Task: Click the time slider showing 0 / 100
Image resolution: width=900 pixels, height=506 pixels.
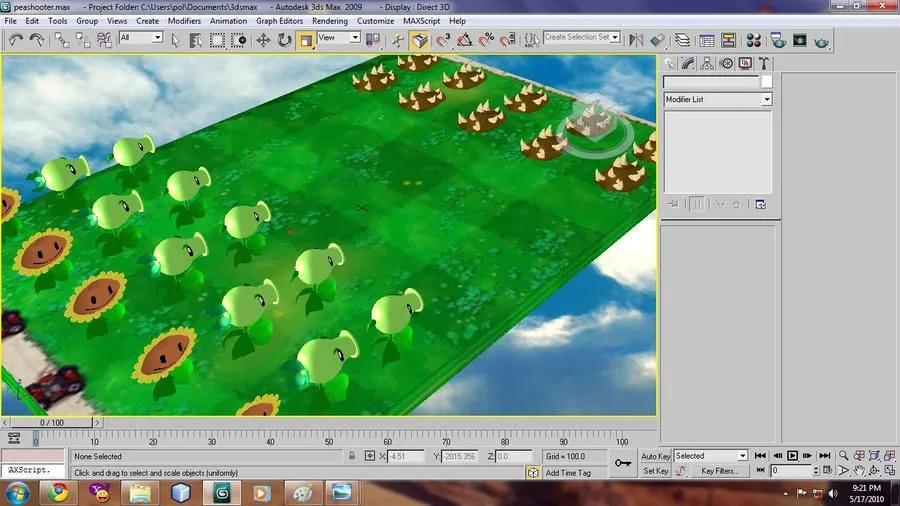Action: (52, 423)
